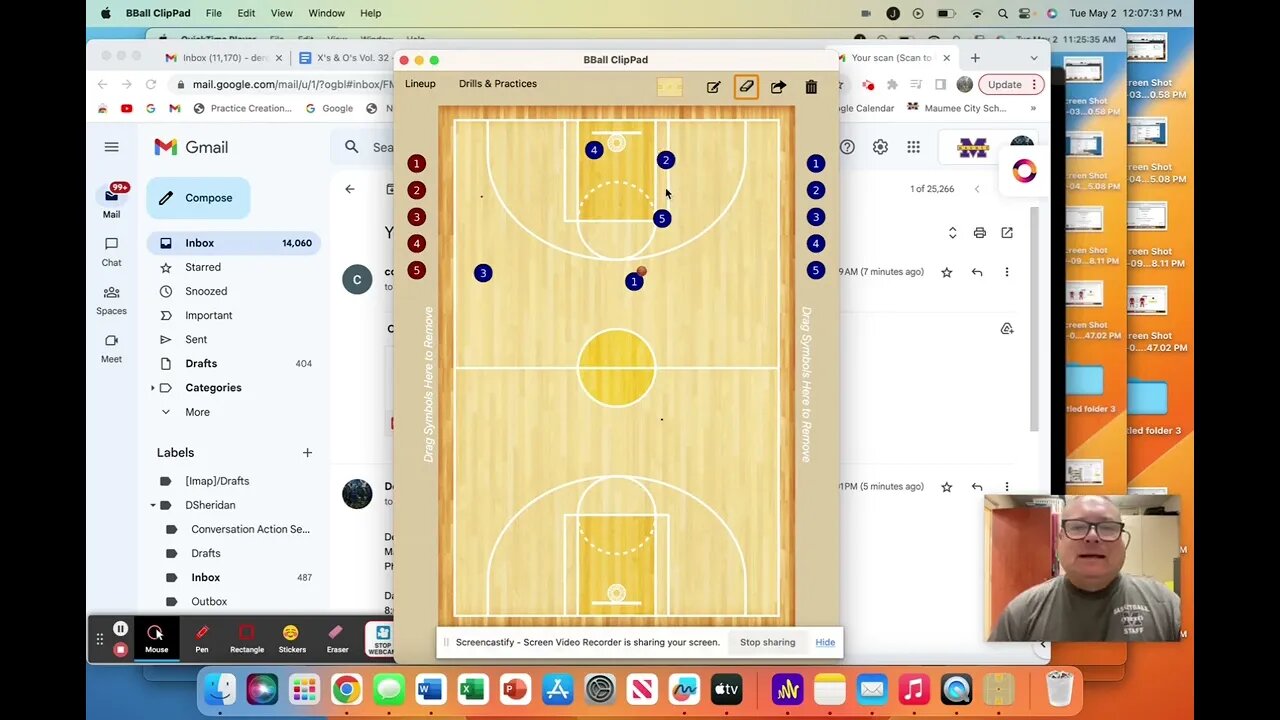Star the 5 minutes ago message
The image size is (1280, 720).
(x=946, y=487)
